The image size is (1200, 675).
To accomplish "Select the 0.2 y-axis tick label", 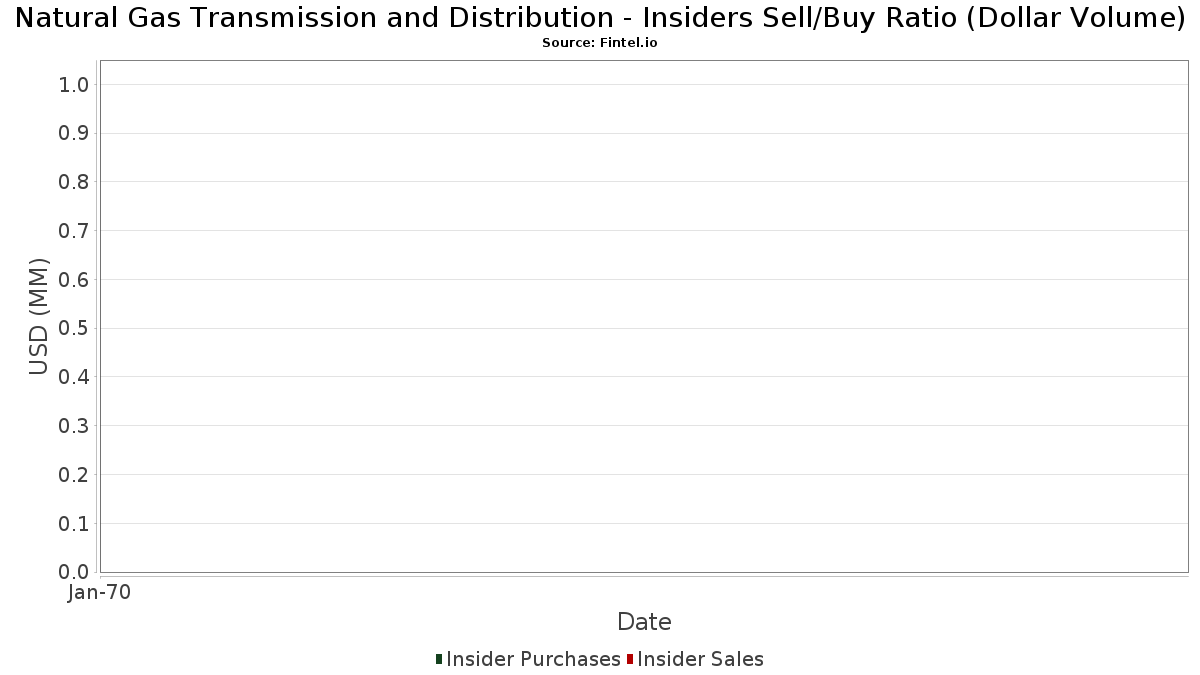I will pos(75,475).
